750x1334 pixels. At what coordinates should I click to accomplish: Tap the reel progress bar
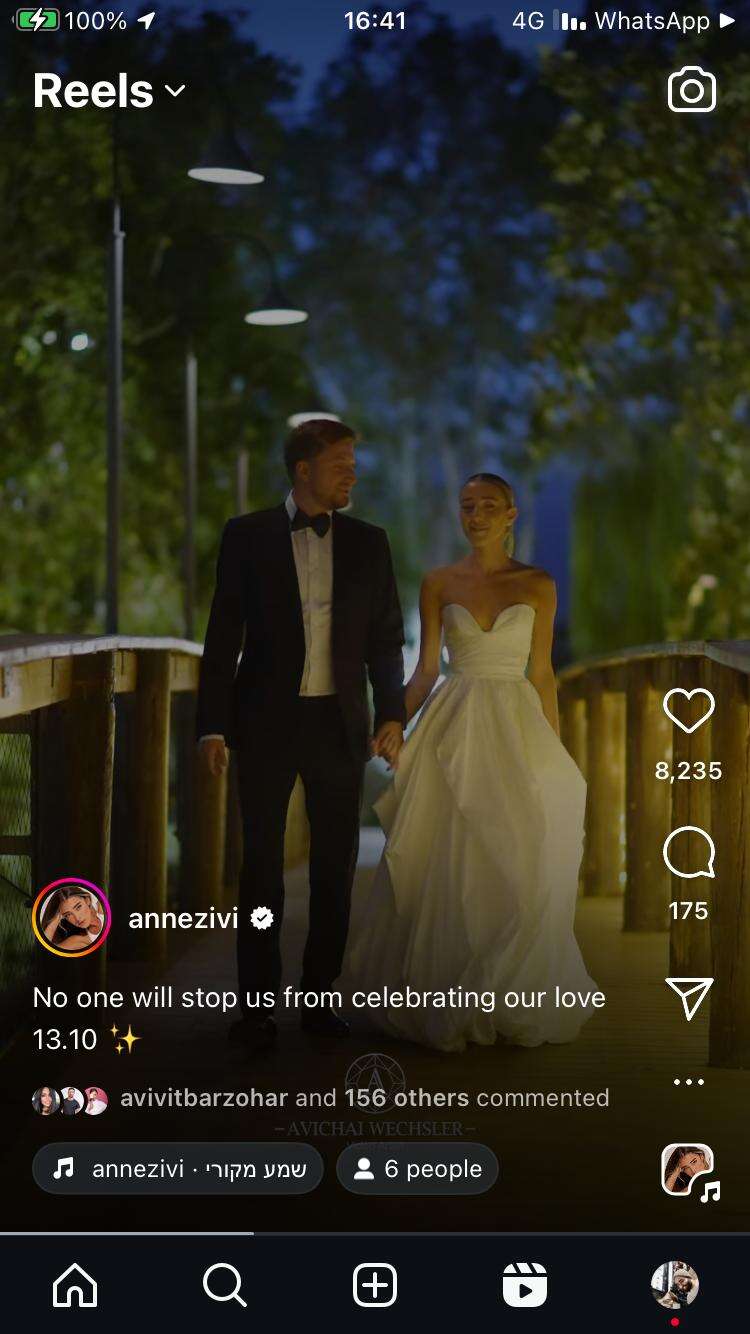(375, 1234)
